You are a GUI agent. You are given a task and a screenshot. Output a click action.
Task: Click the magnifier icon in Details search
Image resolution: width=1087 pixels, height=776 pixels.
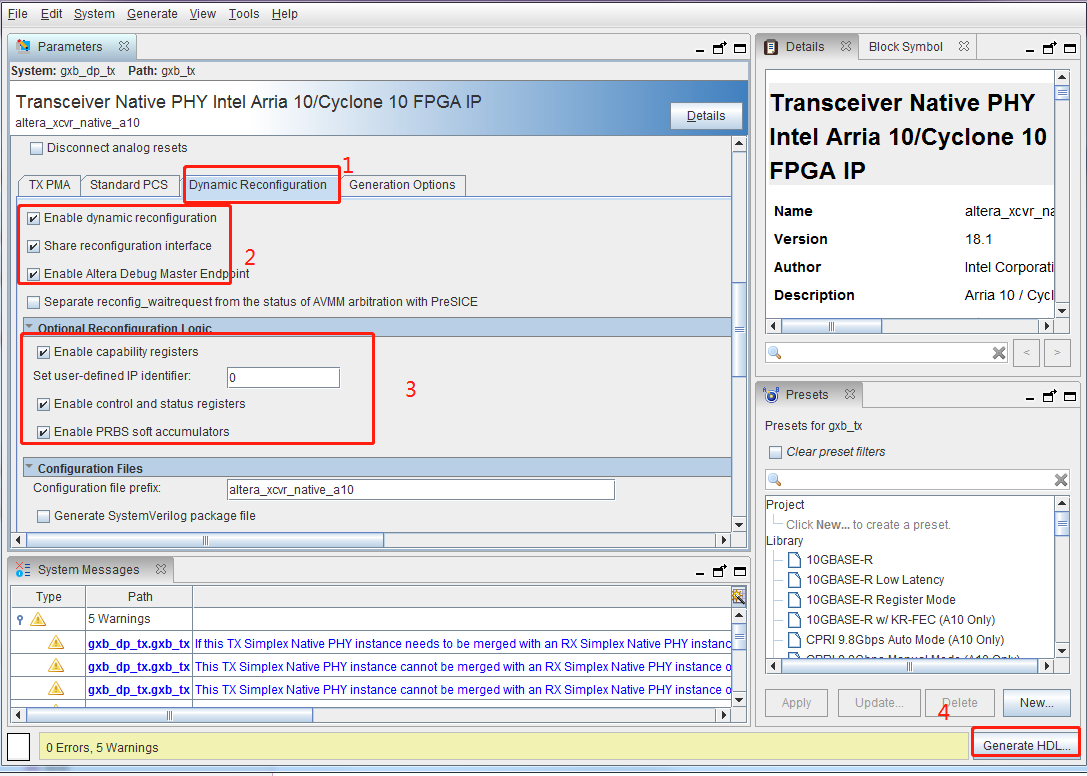[x=775, y=353]
